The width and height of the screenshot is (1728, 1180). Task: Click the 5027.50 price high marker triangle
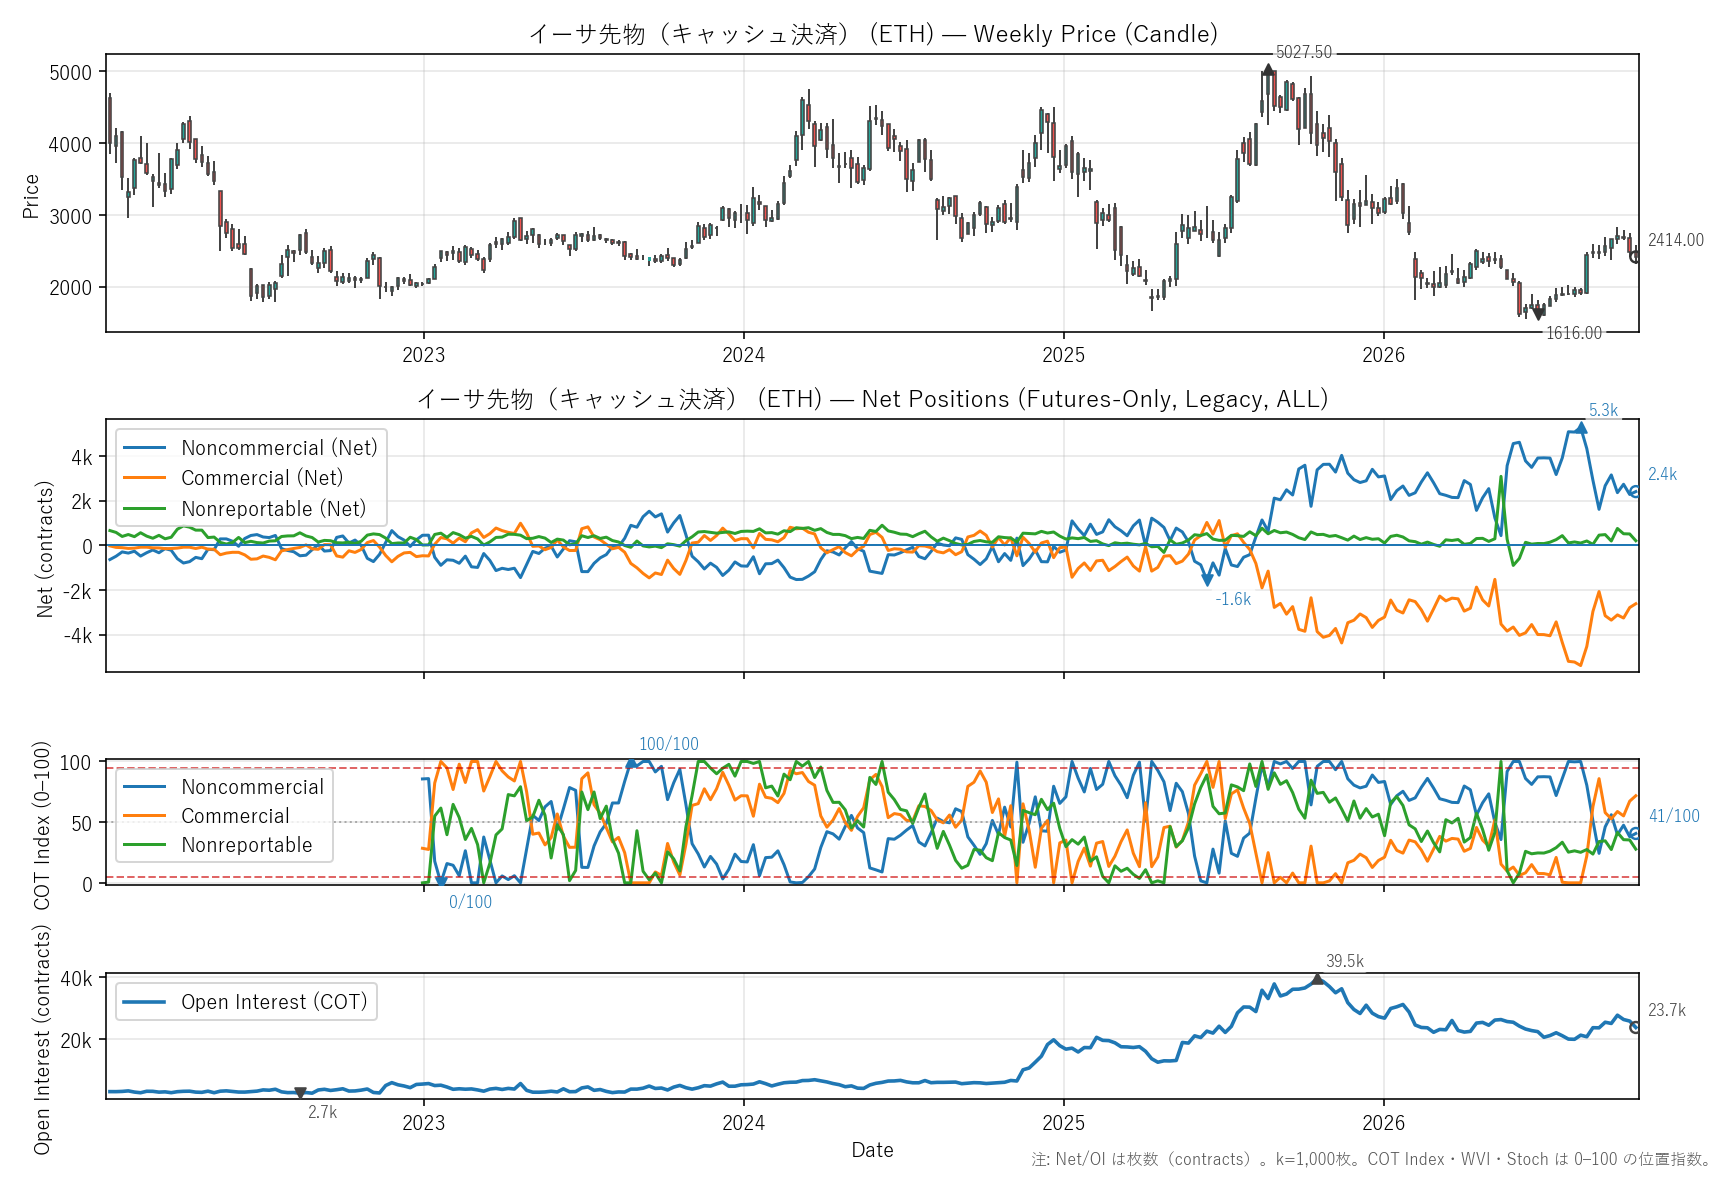point(1268,70)
